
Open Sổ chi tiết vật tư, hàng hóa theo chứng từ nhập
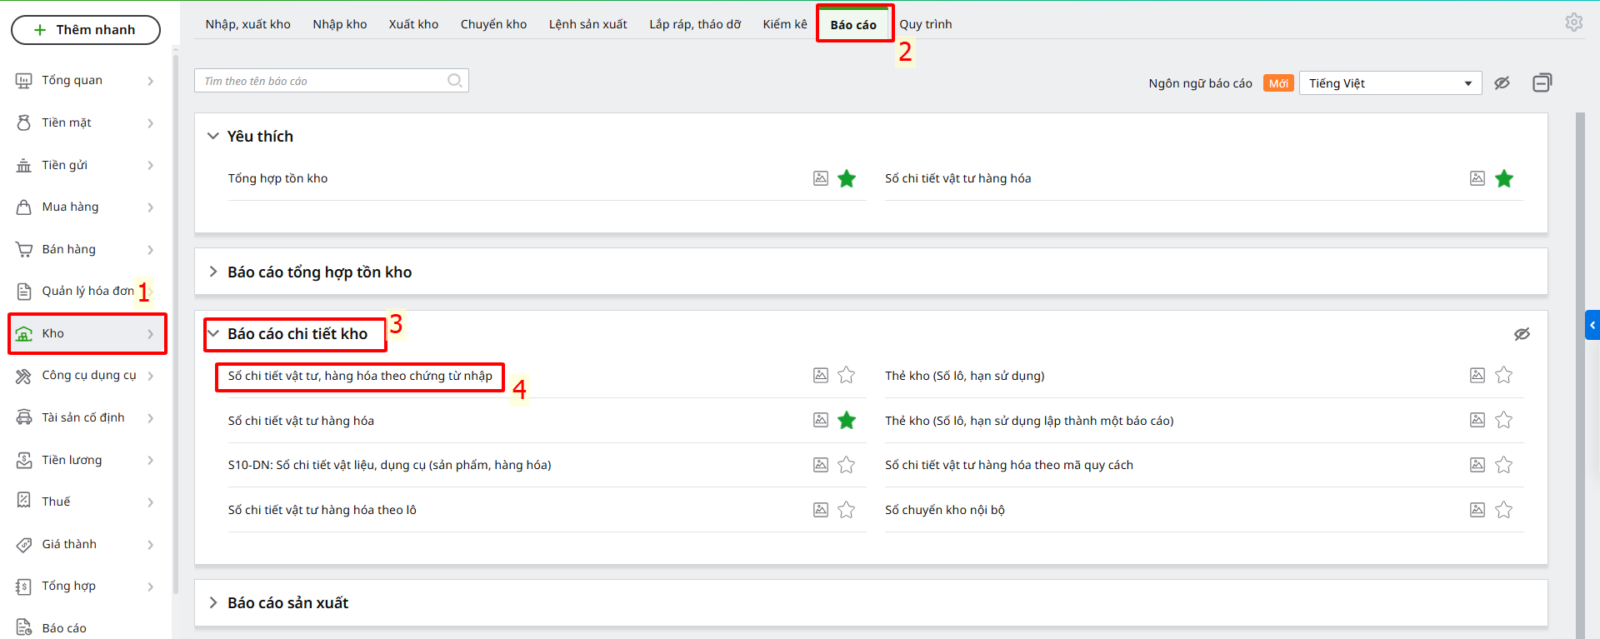click(x=360, y=376)
